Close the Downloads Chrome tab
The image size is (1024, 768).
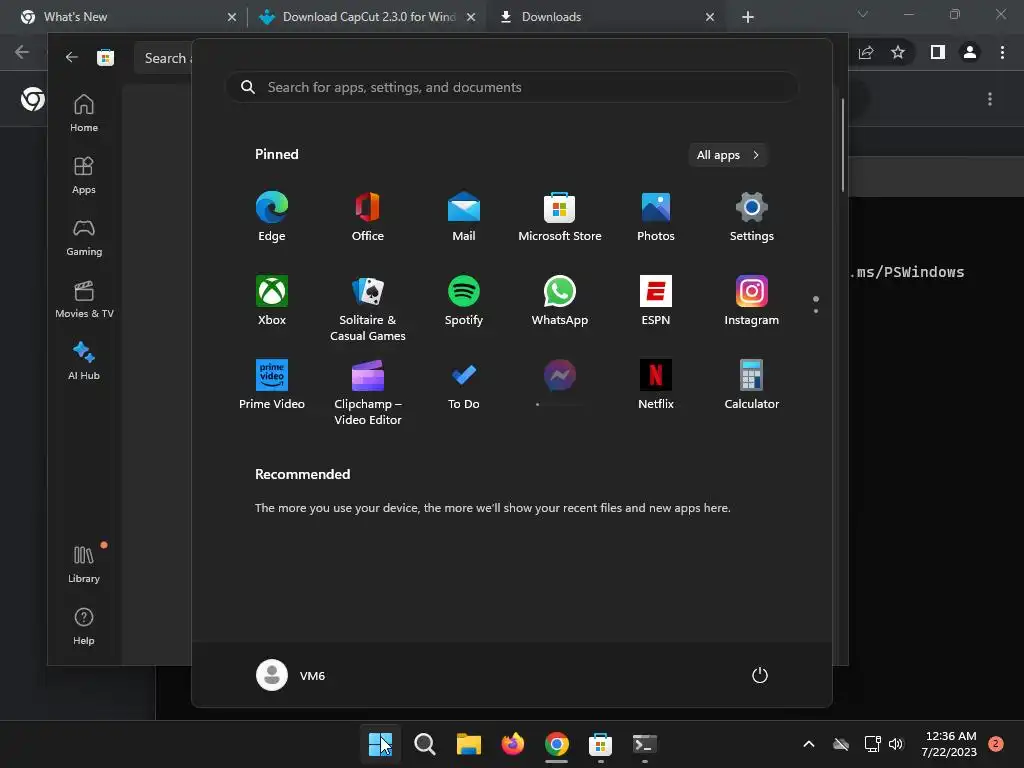(710, 17)
